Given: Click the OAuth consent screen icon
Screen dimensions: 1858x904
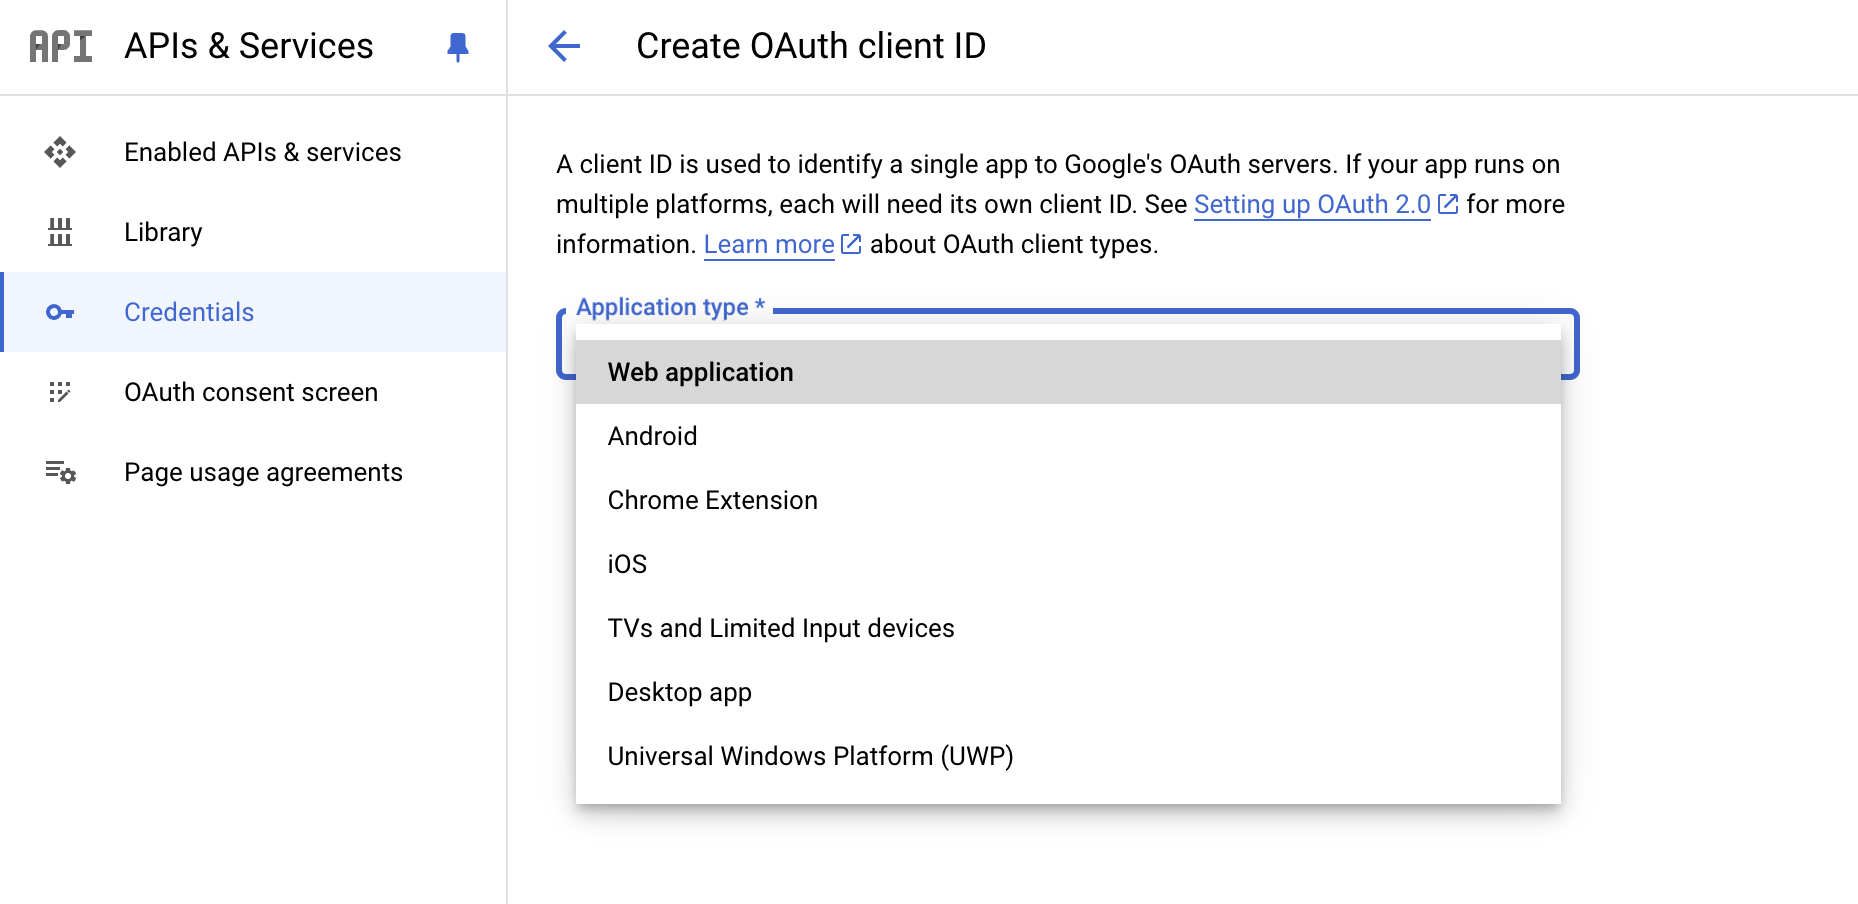Looking at the screenshot, I should click(x=60, y=392).
